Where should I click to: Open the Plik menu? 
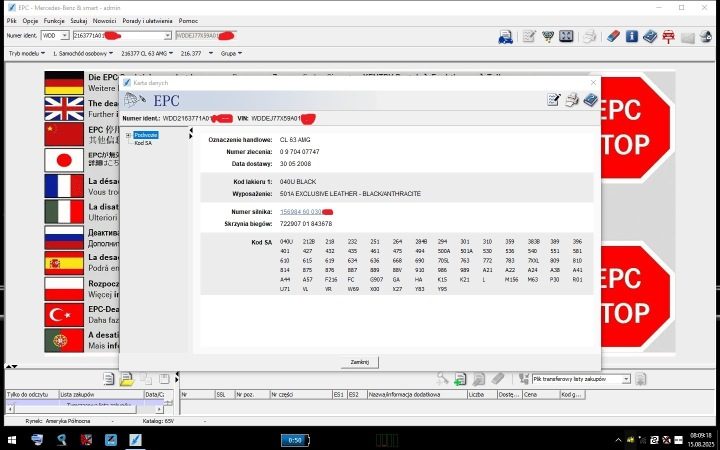tap(11, 21)
